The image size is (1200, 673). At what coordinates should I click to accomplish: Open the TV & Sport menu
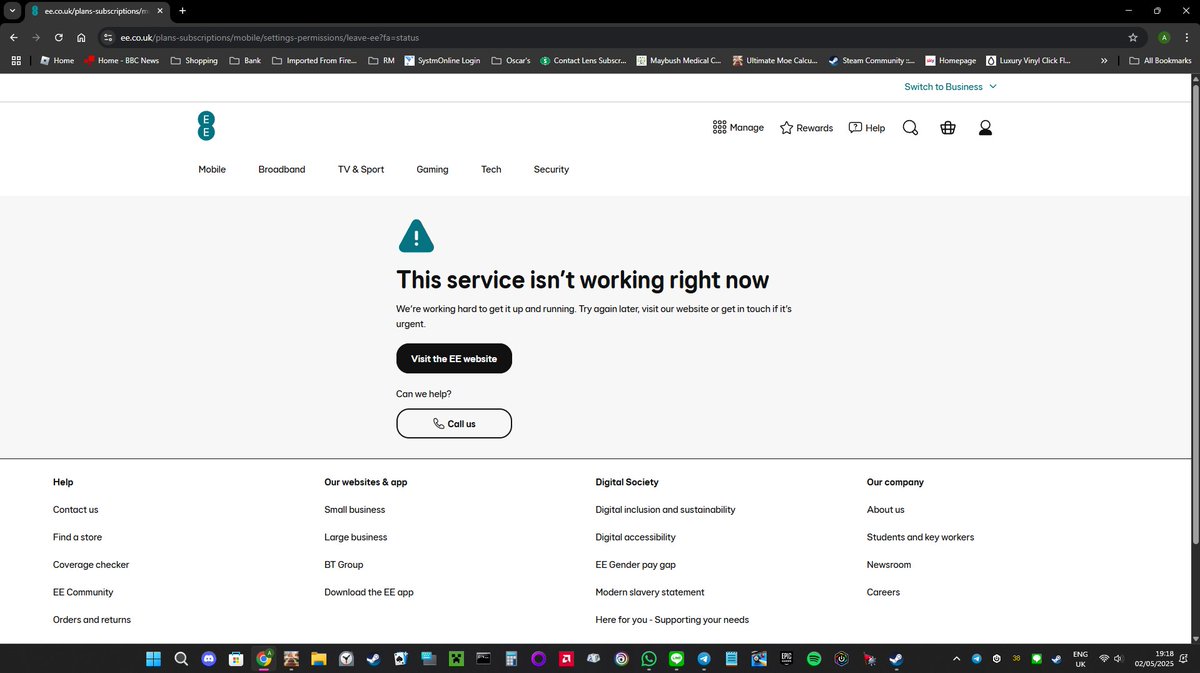361,169
